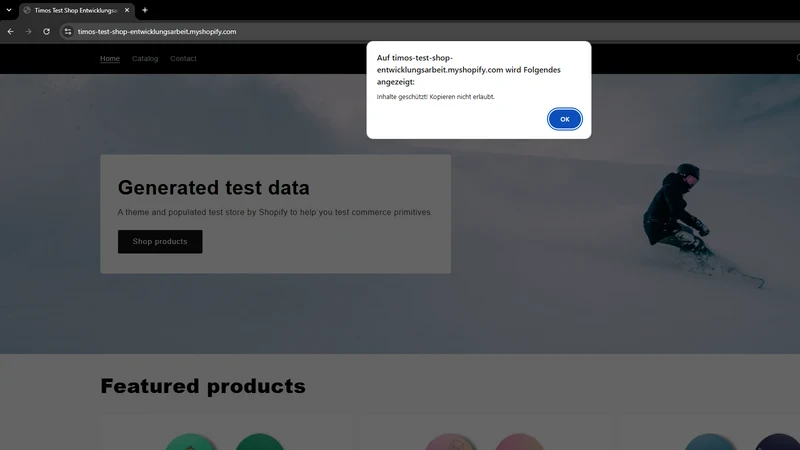
Task: Open site information icon in address bar
Action: [x=68, y=32]
